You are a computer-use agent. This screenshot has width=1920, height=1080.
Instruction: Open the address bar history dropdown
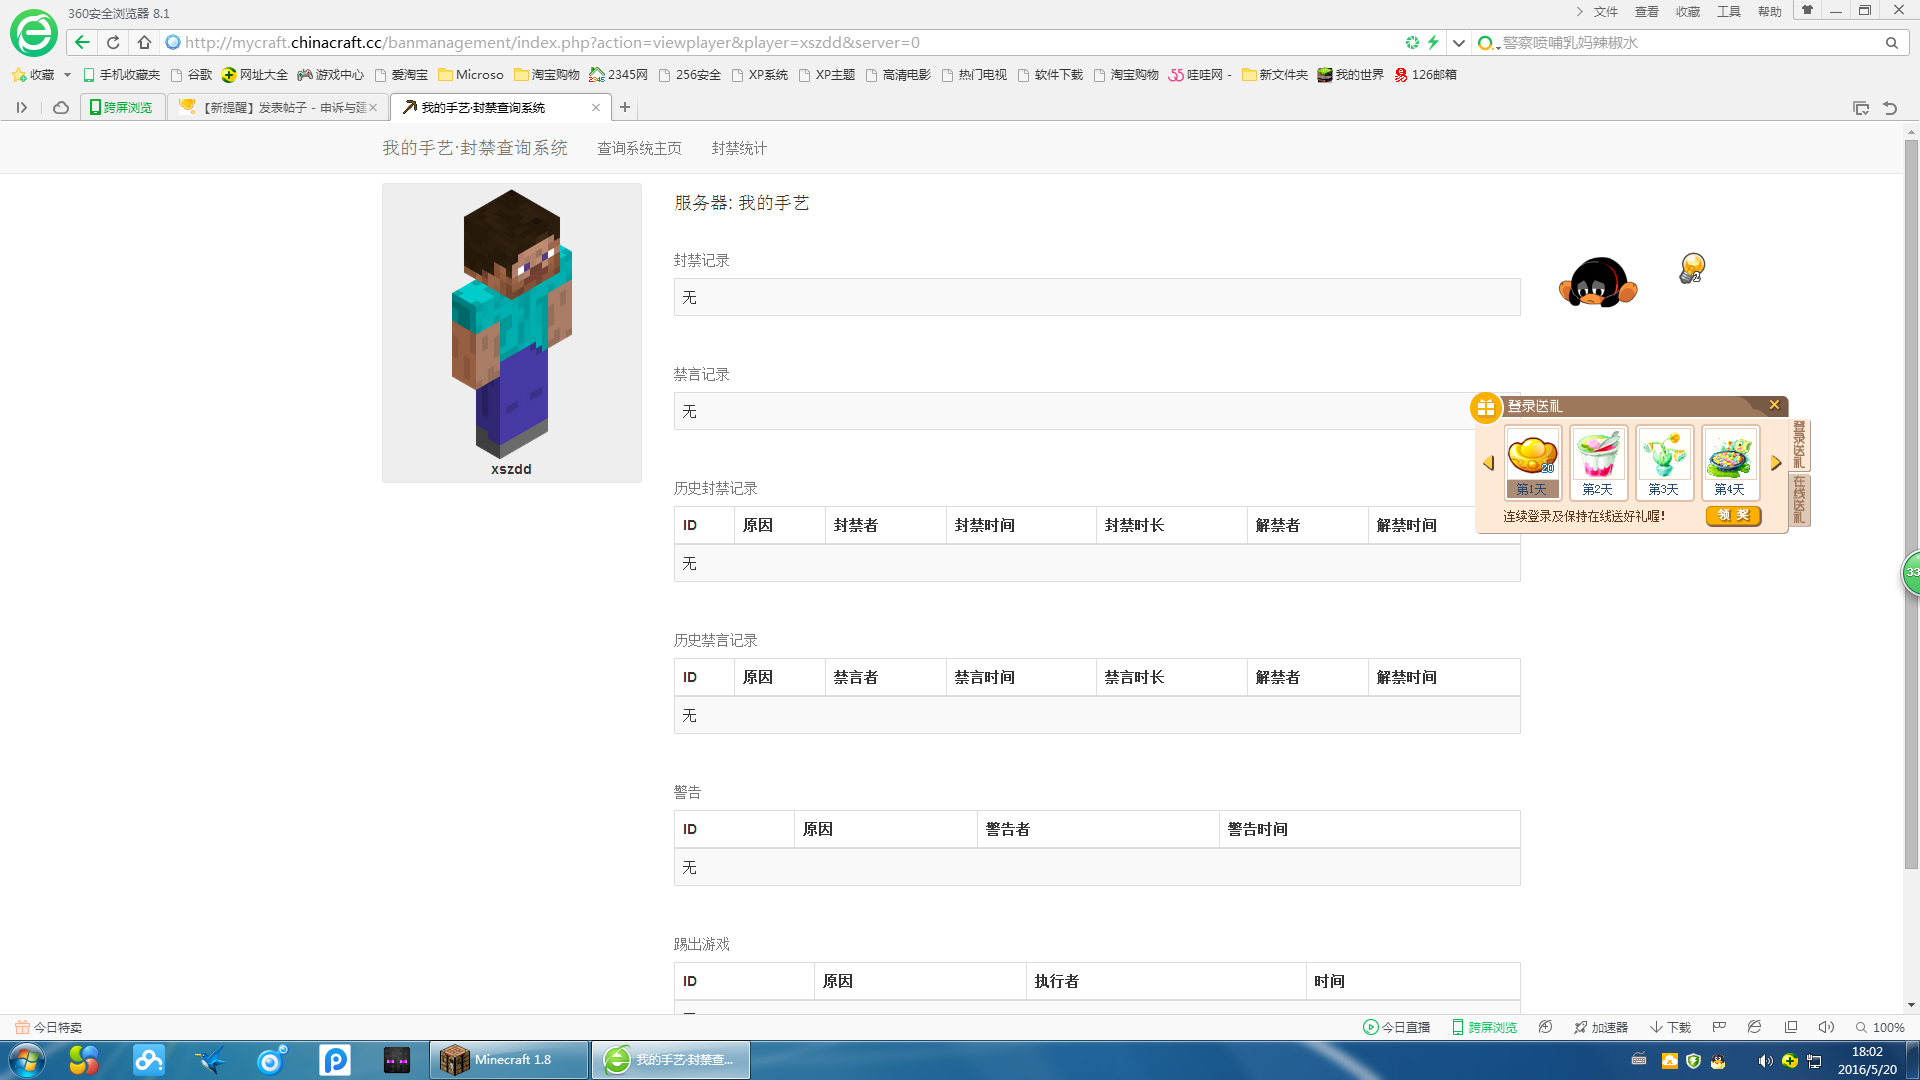(1459, 43)
